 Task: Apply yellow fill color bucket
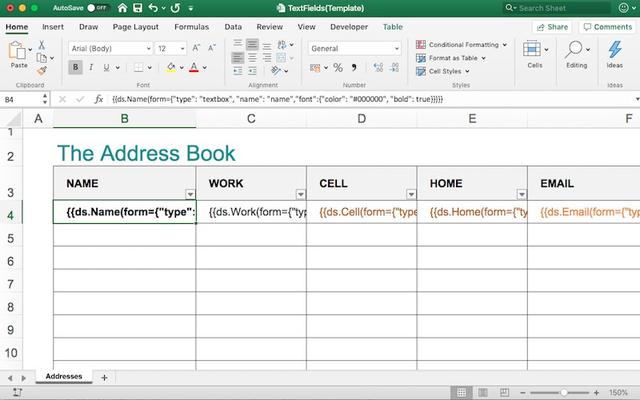tap(171, 67)
